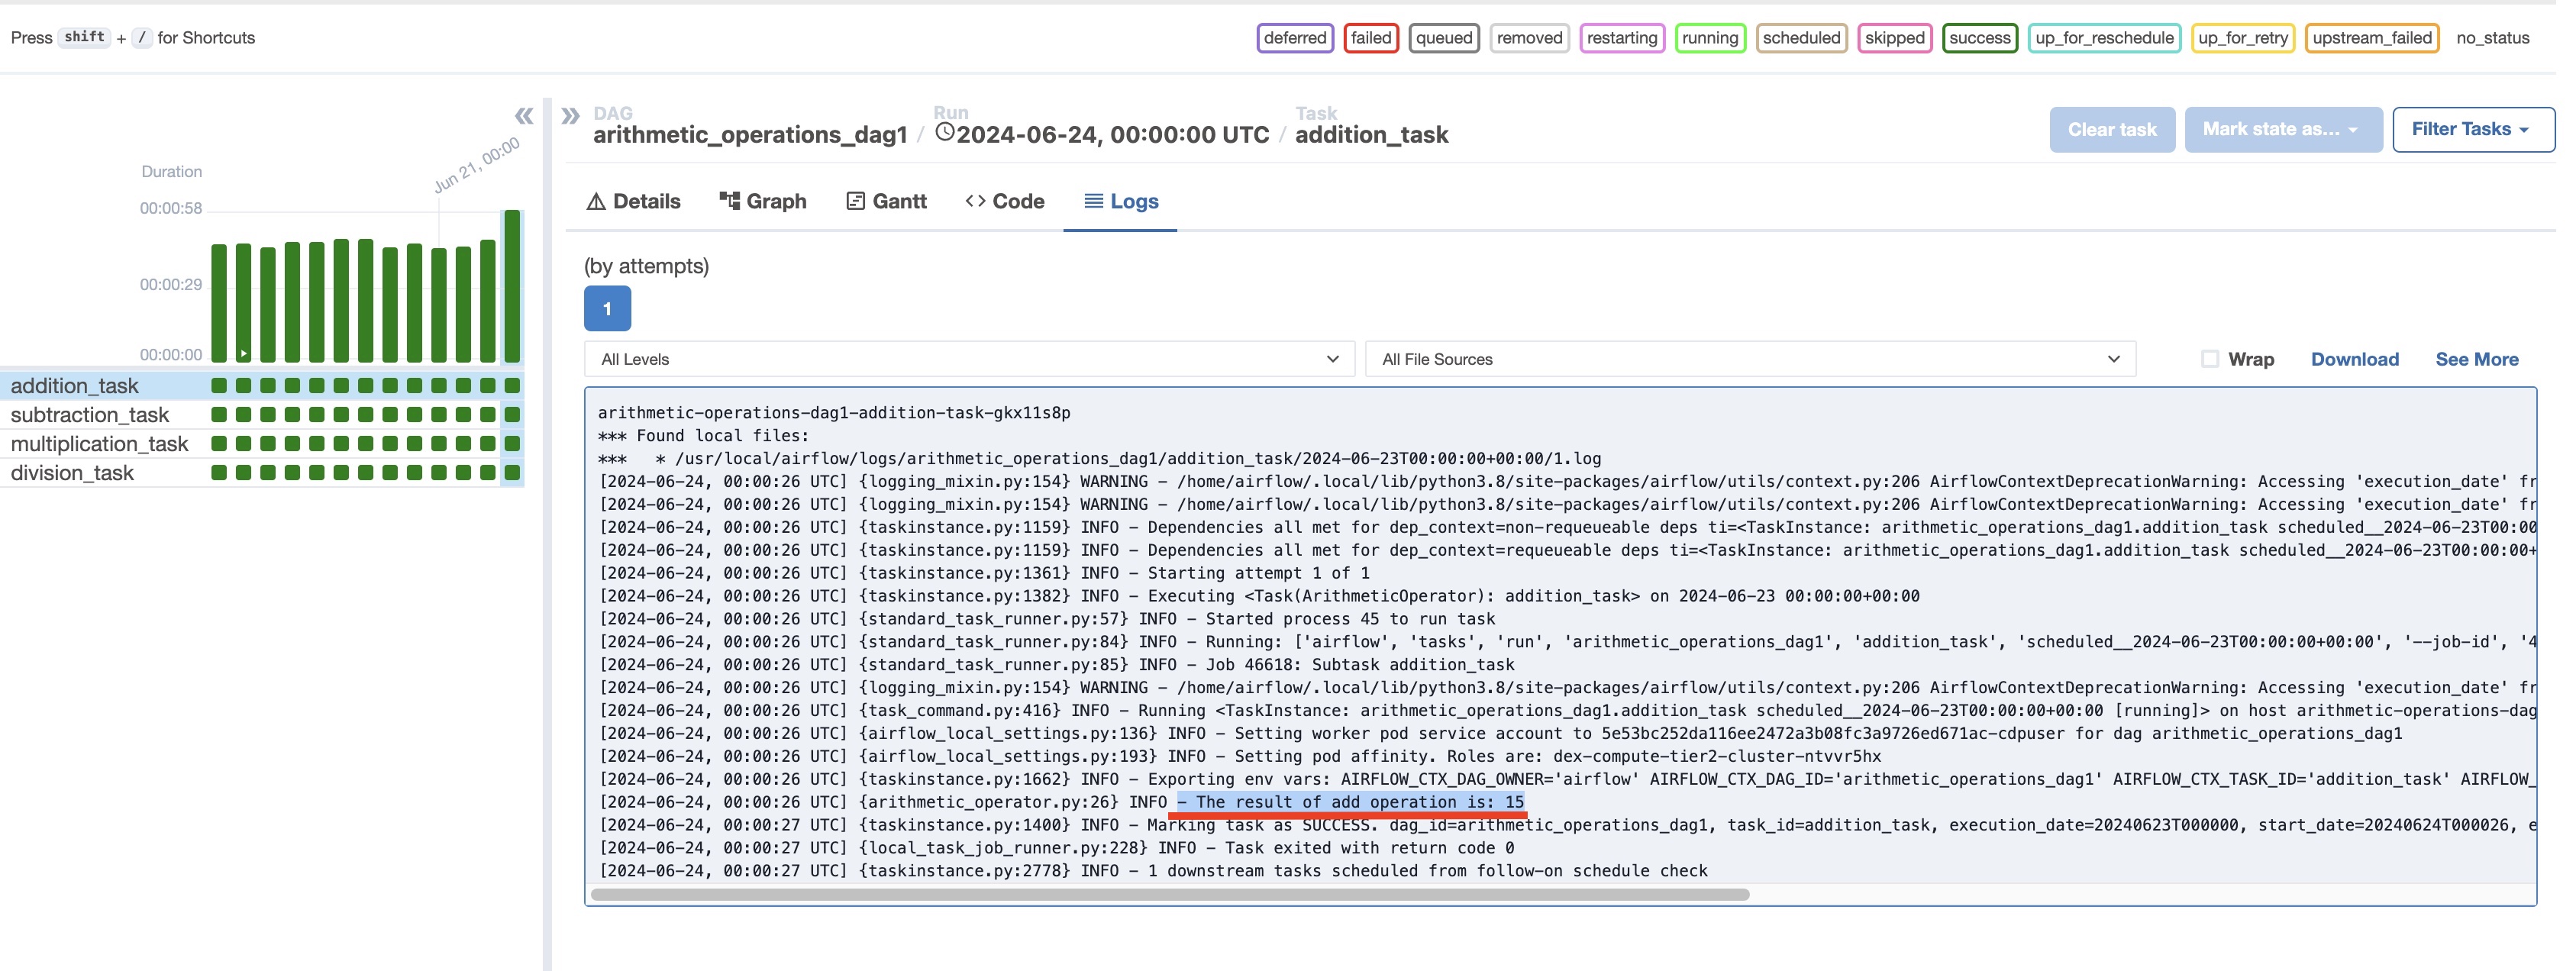
Task: Click the horizontal log scrollbar
Action: click(x=1170, y=895)
